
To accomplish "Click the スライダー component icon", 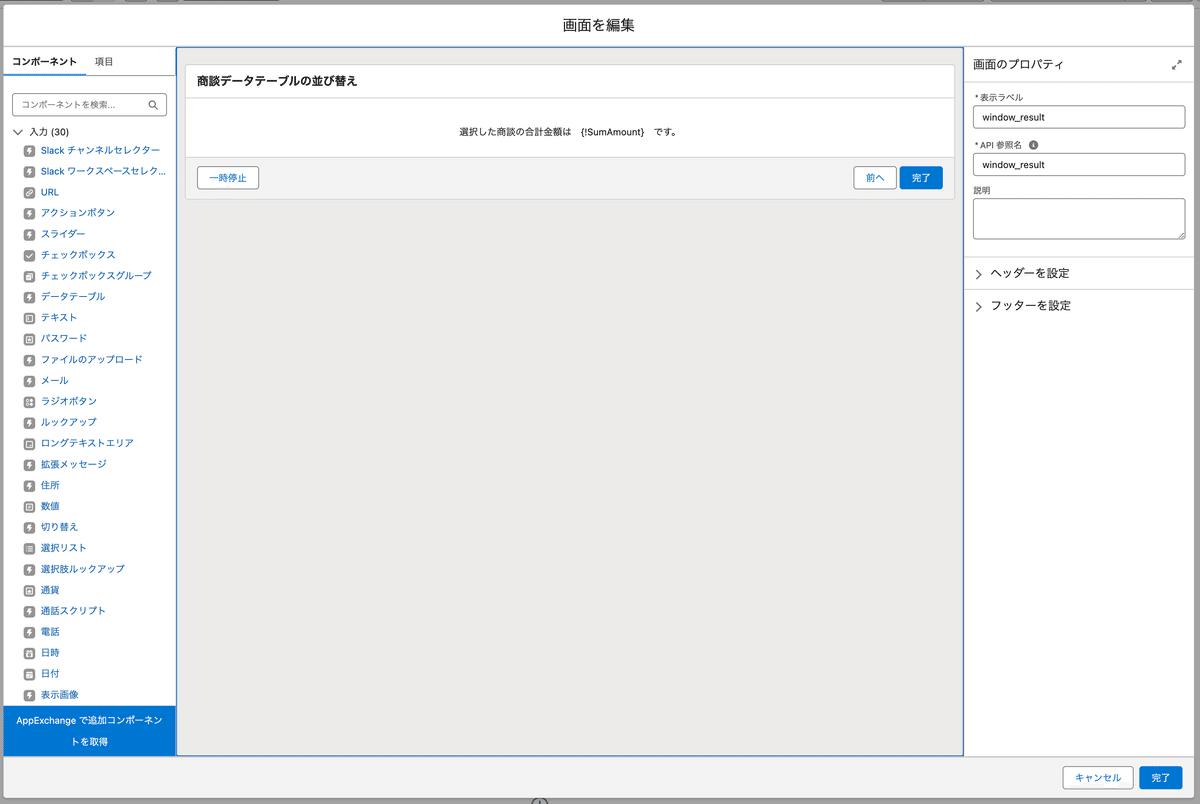I will pos(29,234).
